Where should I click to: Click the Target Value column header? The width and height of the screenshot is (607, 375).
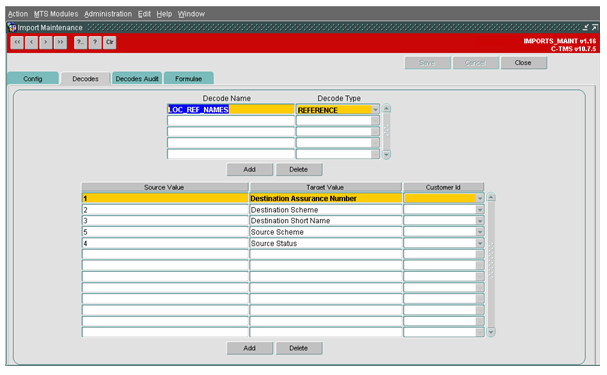pyautogui.click(x=326, y=187)
